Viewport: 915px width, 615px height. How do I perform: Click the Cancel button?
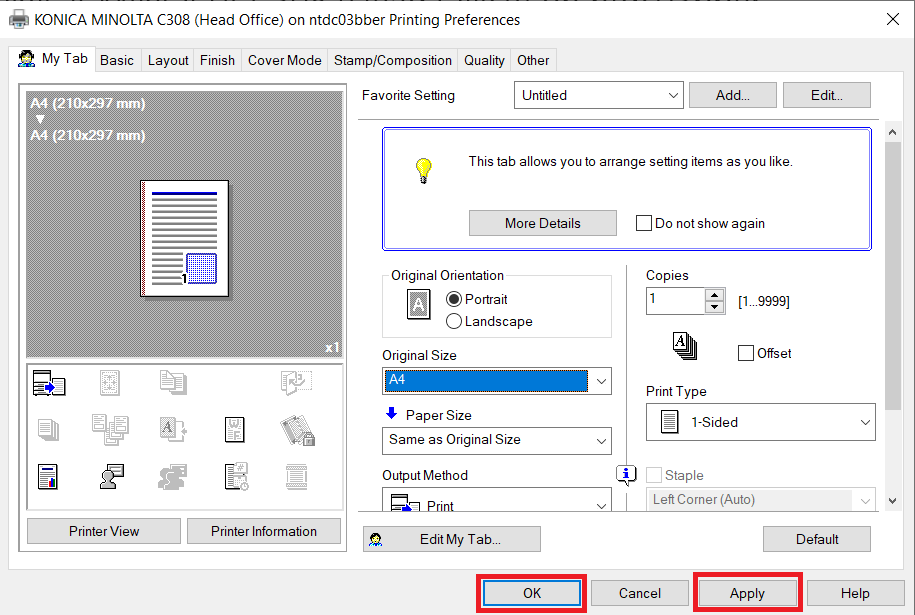tap(640, 593)
